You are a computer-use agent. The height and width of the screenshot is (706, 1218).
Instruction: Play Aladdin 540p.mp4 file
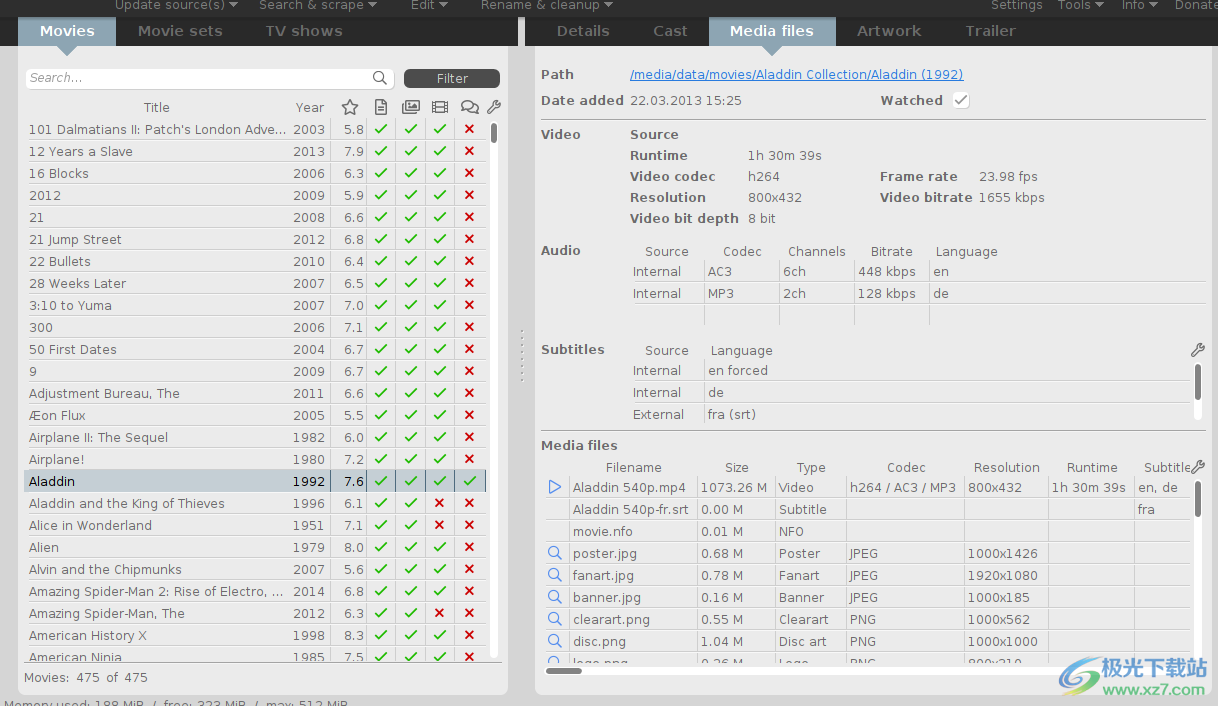coord(555,487)
